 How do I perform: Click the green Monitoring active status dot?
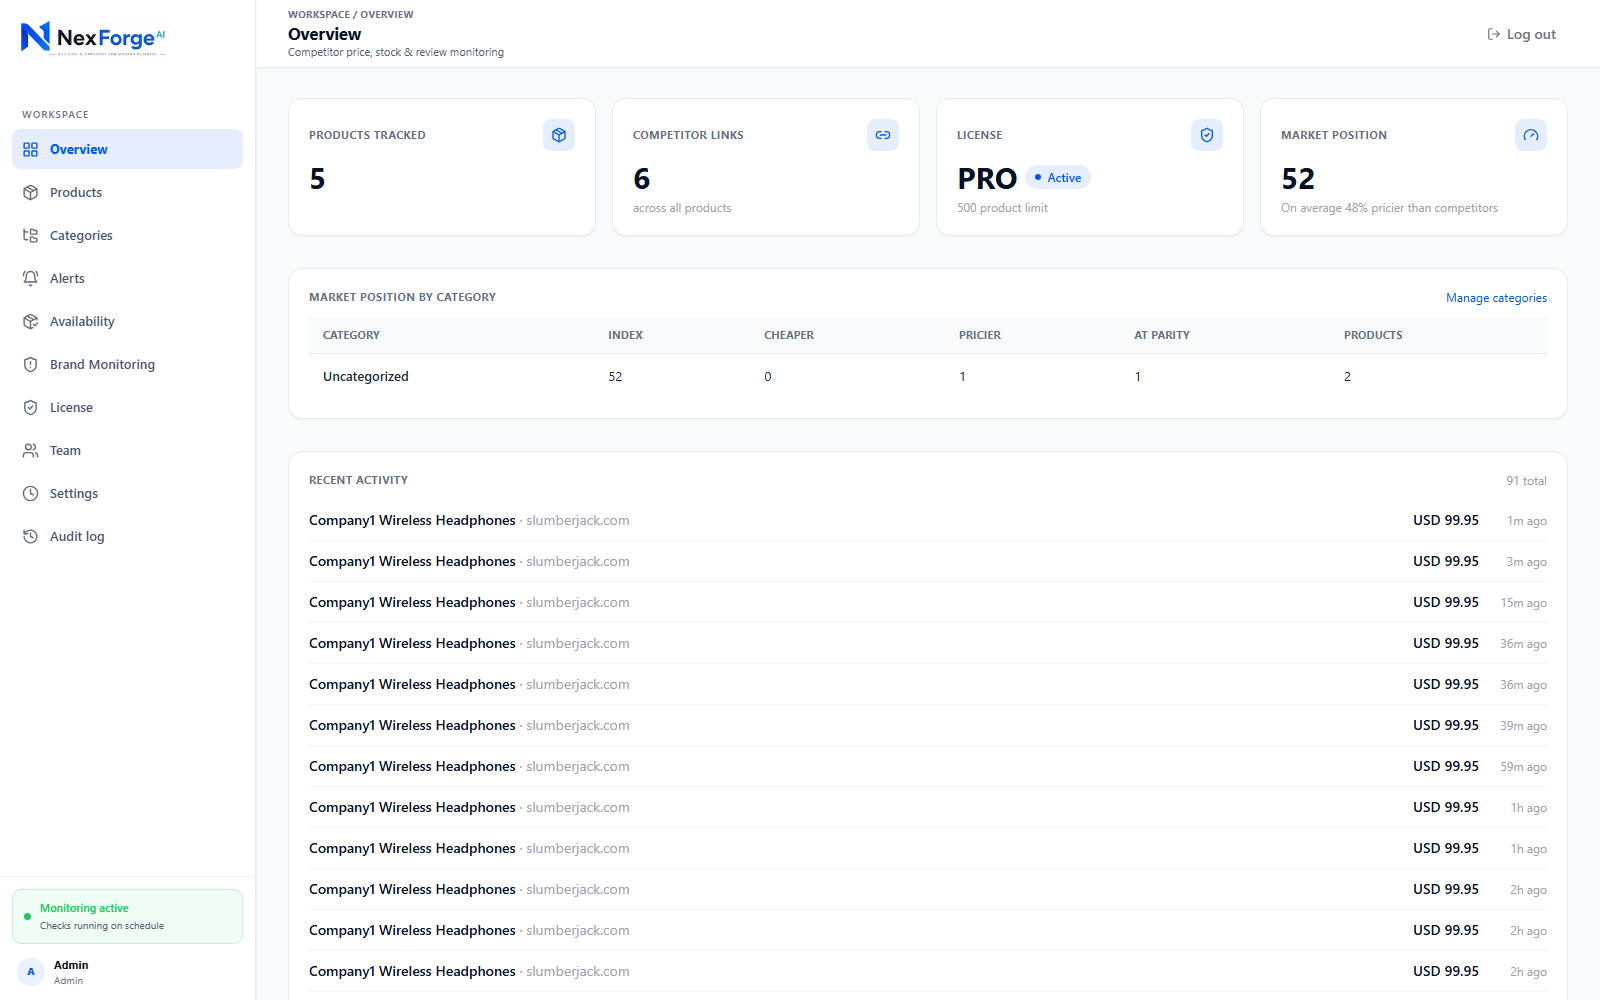point(27,916)
